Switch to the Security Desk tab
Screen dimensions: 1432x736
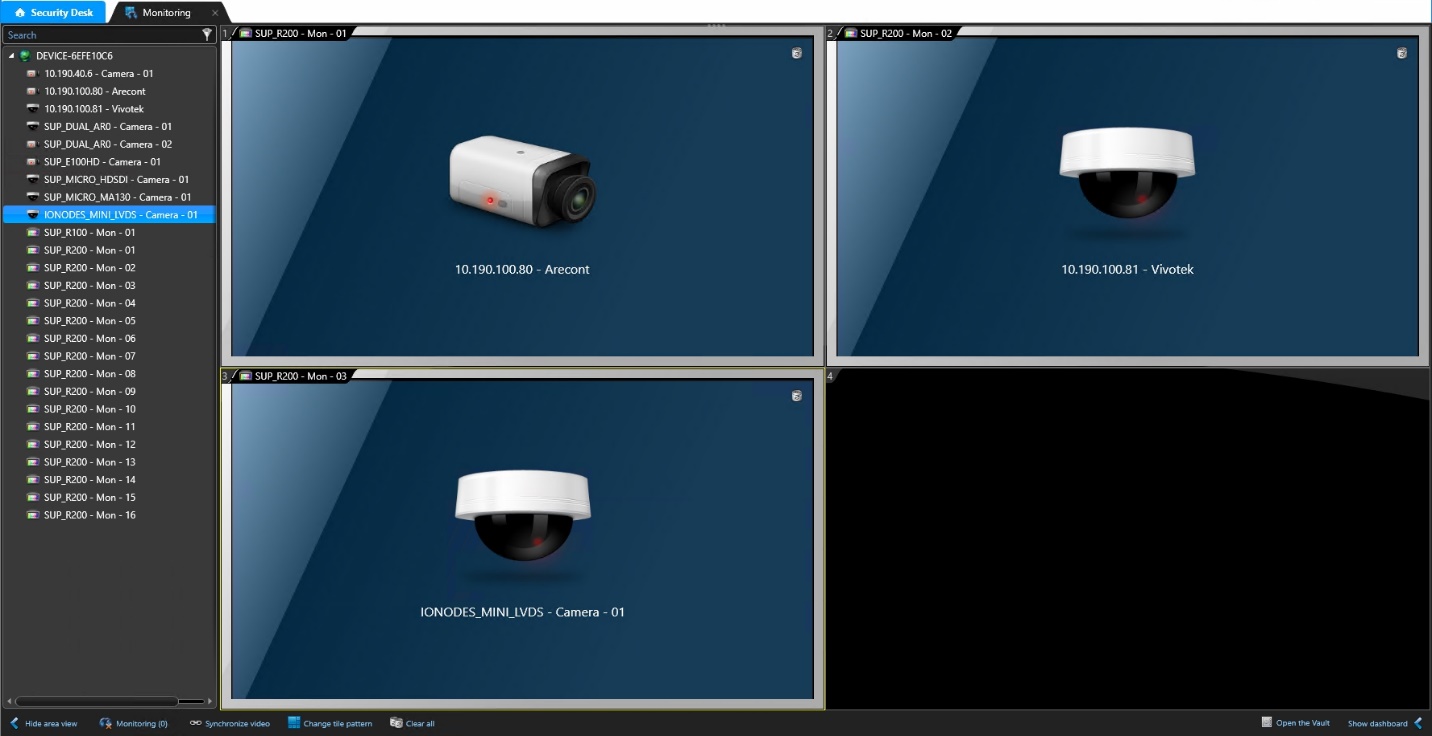click(55, 12)
